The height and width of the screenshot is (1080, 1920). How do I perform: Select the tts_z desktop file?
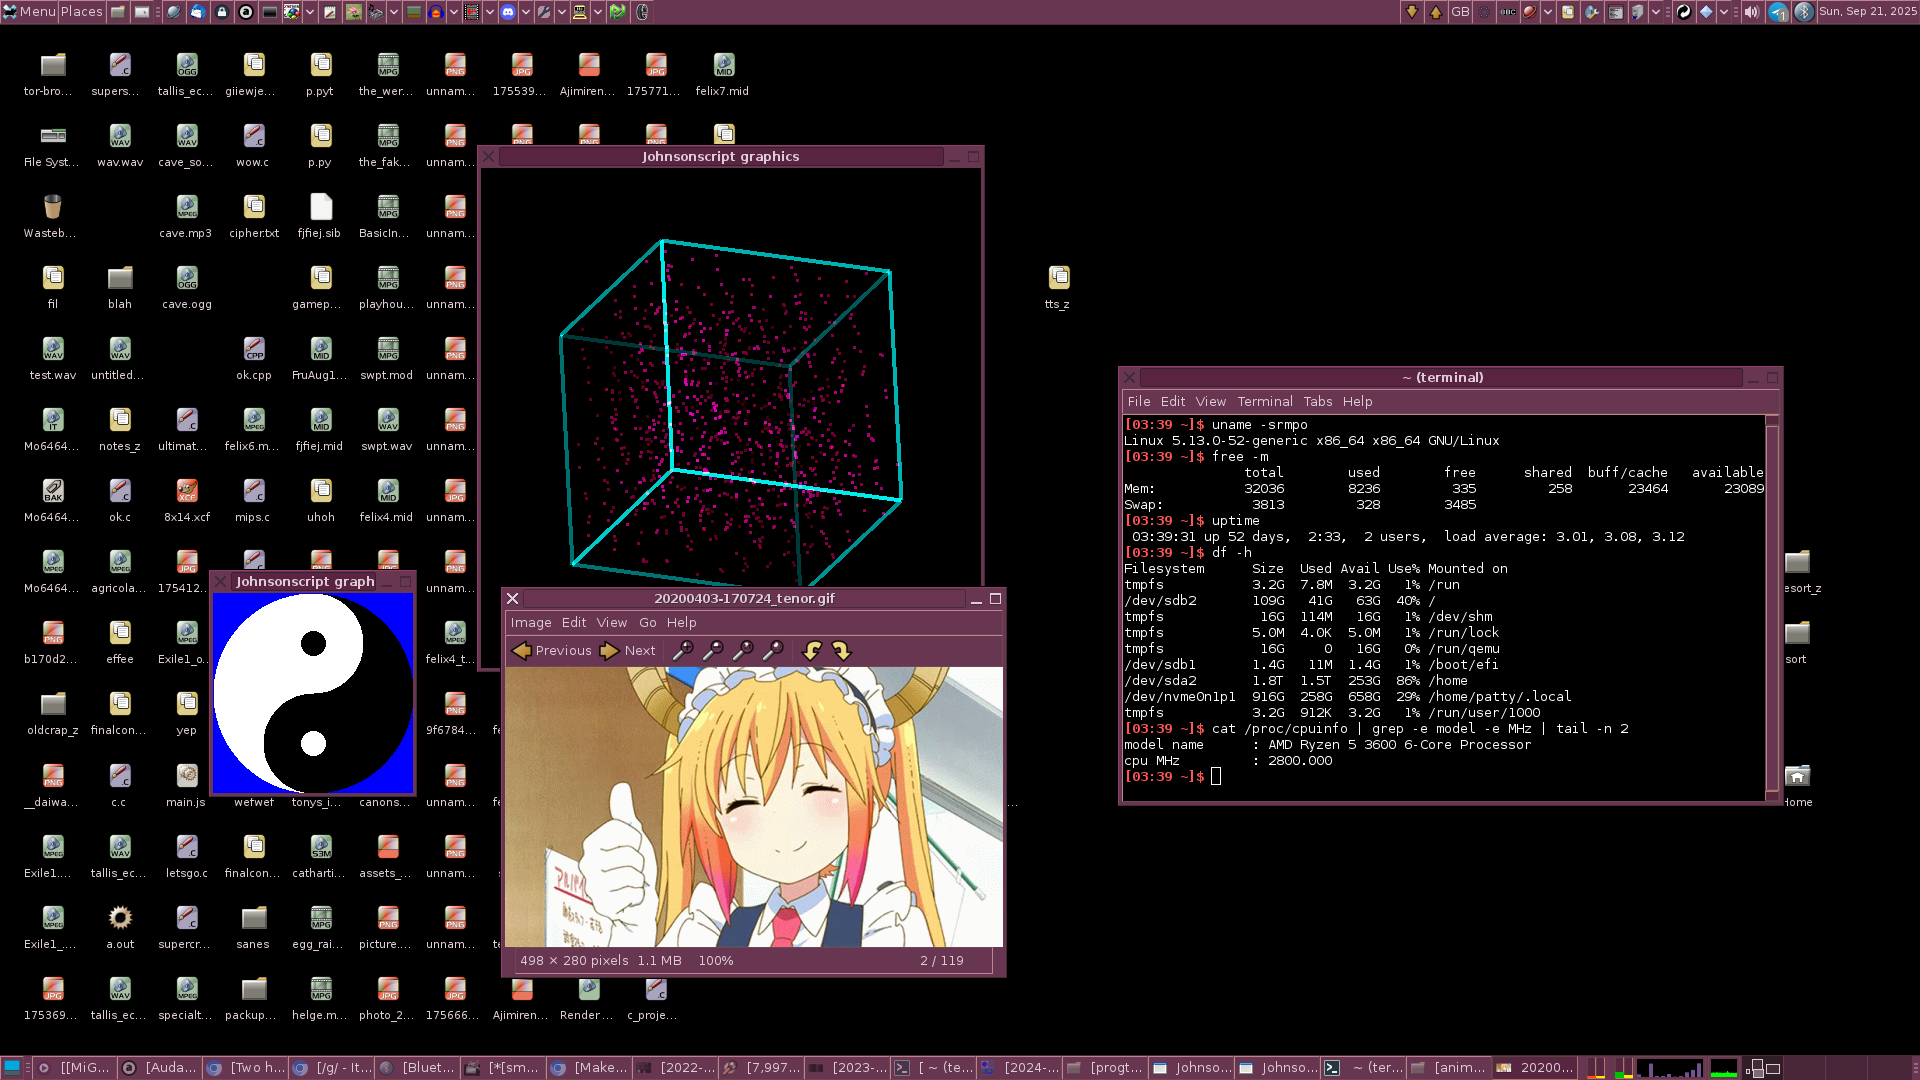pyautogui.click(x=1058, y=288)
